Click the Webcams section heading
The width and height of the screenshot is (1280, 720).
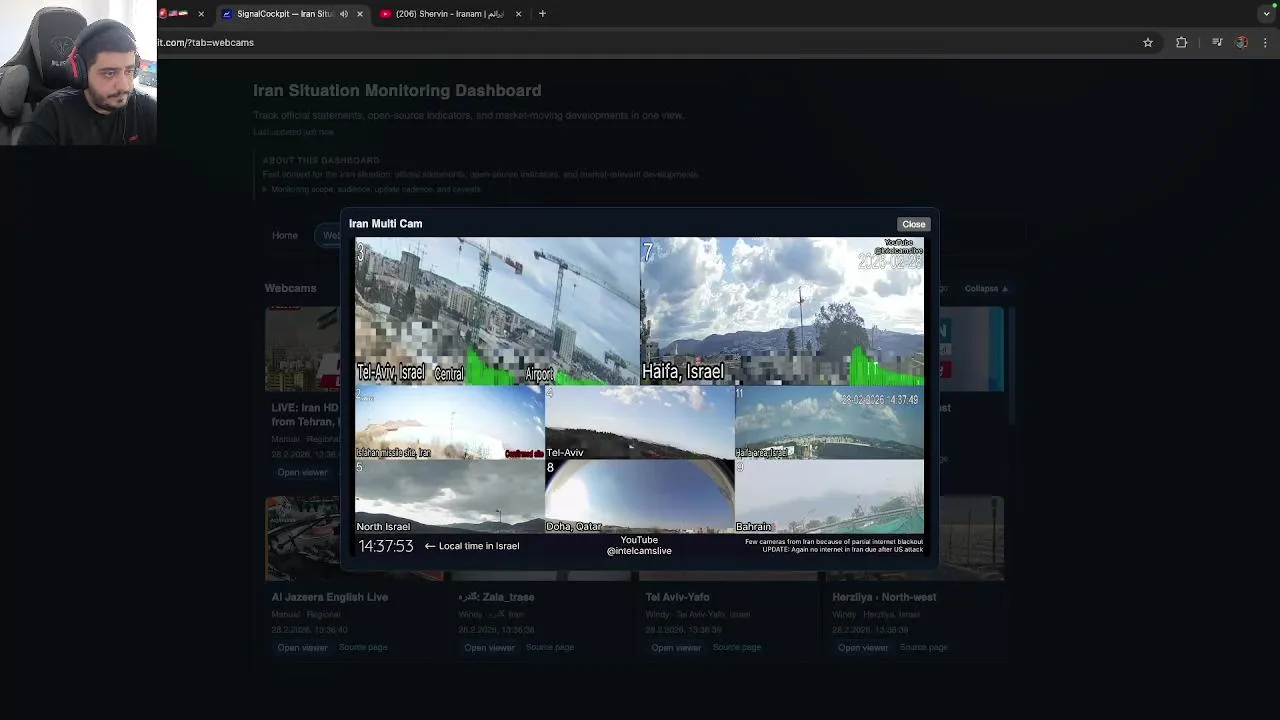[x=290, y=288]
